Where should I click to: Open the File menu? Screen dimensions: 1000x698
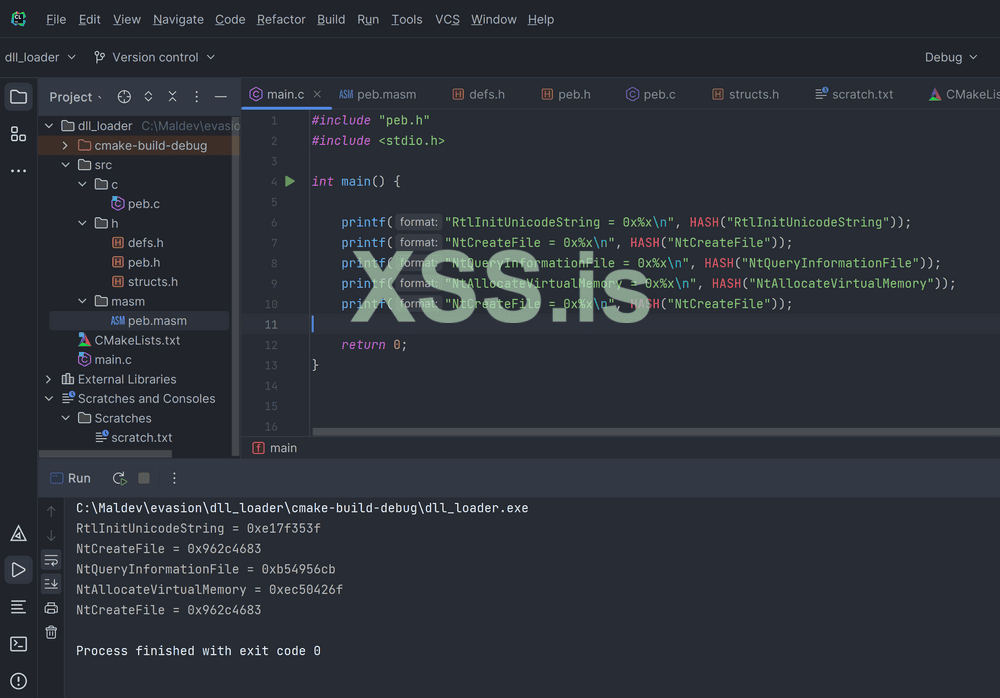click(56, 20)
